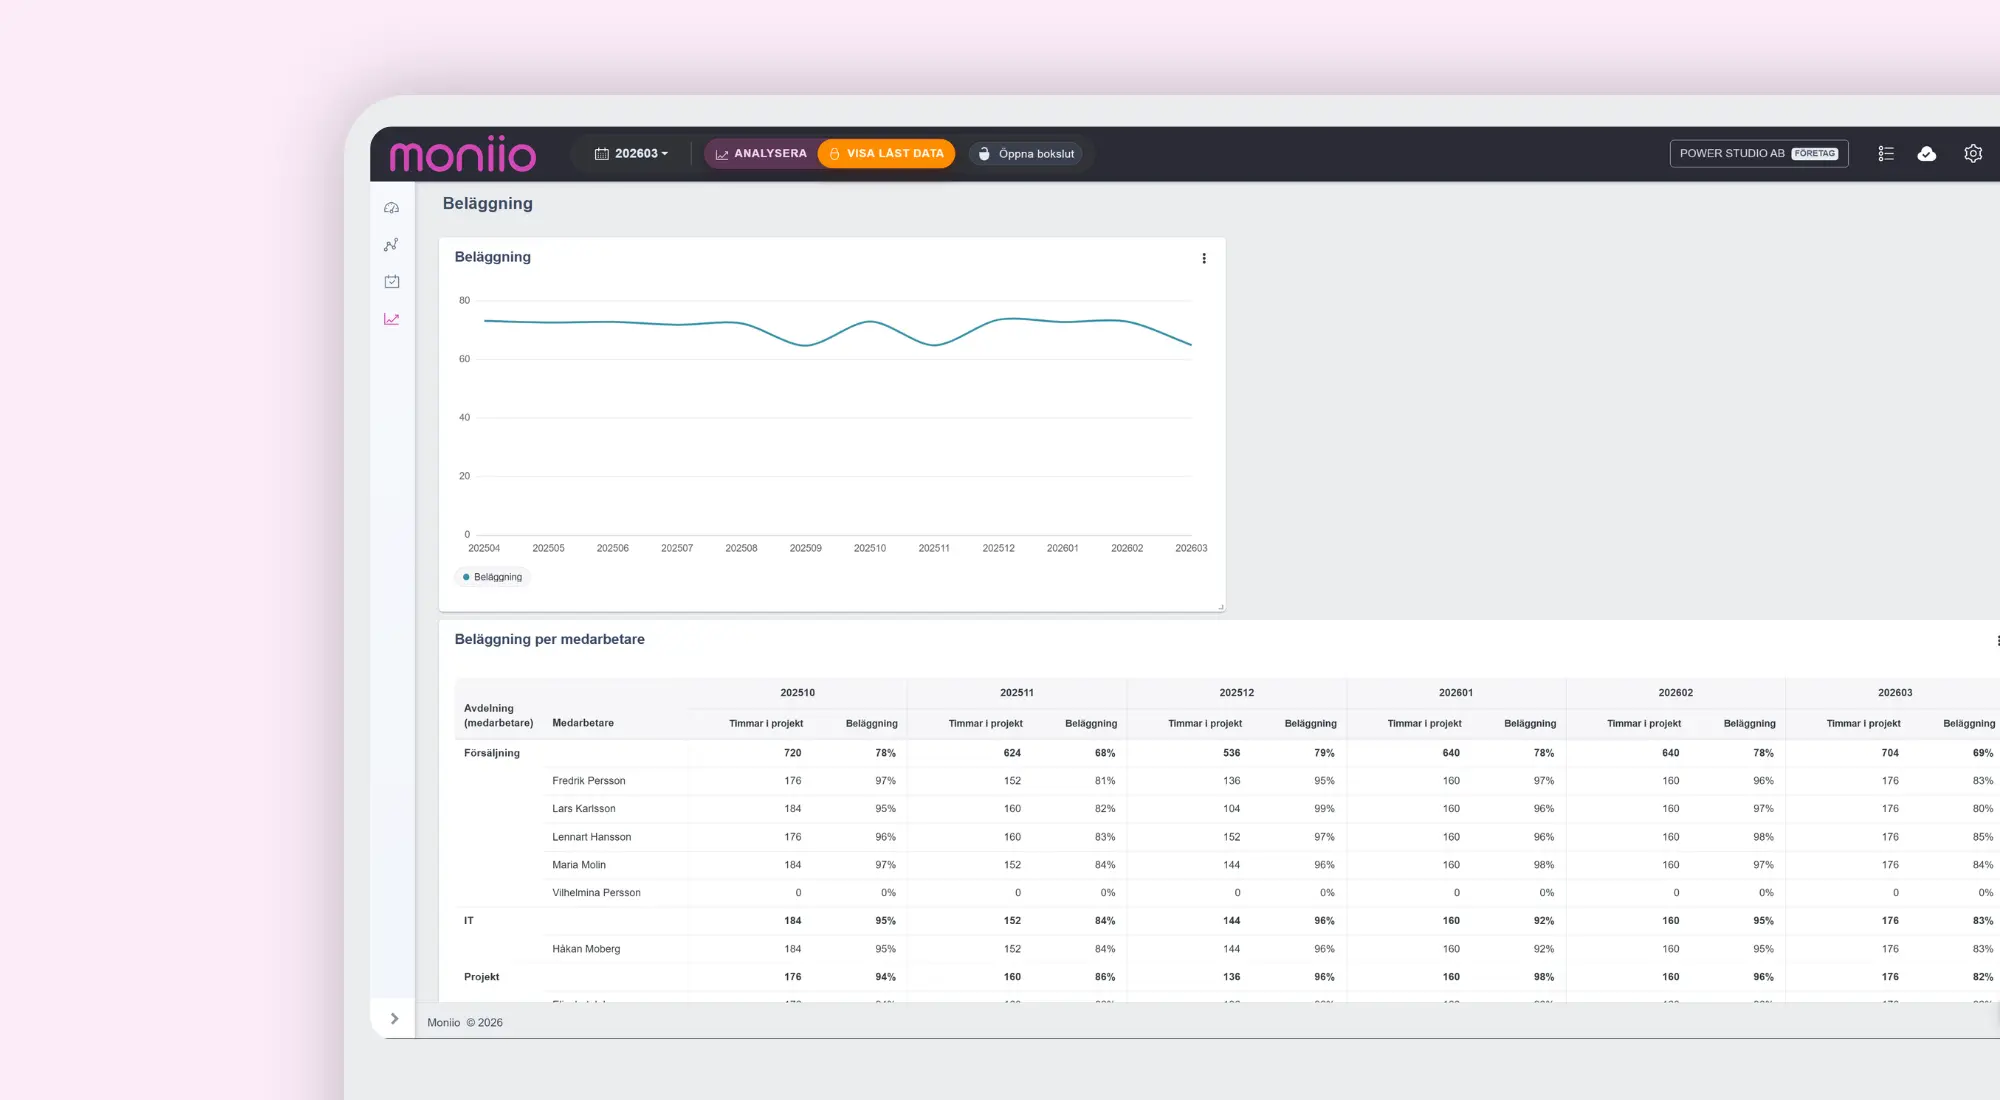
Task: Open the 202603 period dropdown
Action: click(631, 154)
